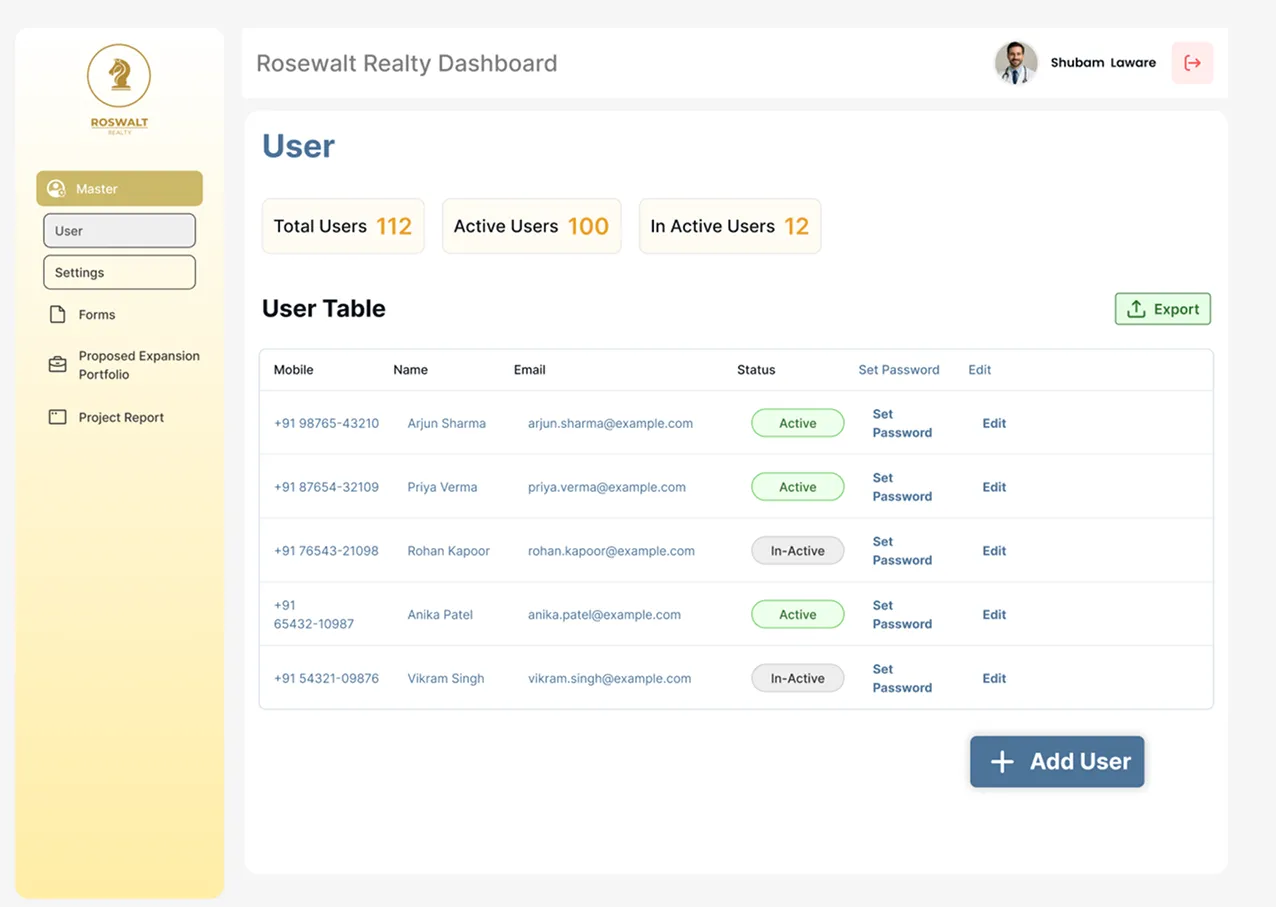Click the plus icon on Add User
Image resolution: width=1276 pixels, height=907 pixels.
tap(1000, 761)
